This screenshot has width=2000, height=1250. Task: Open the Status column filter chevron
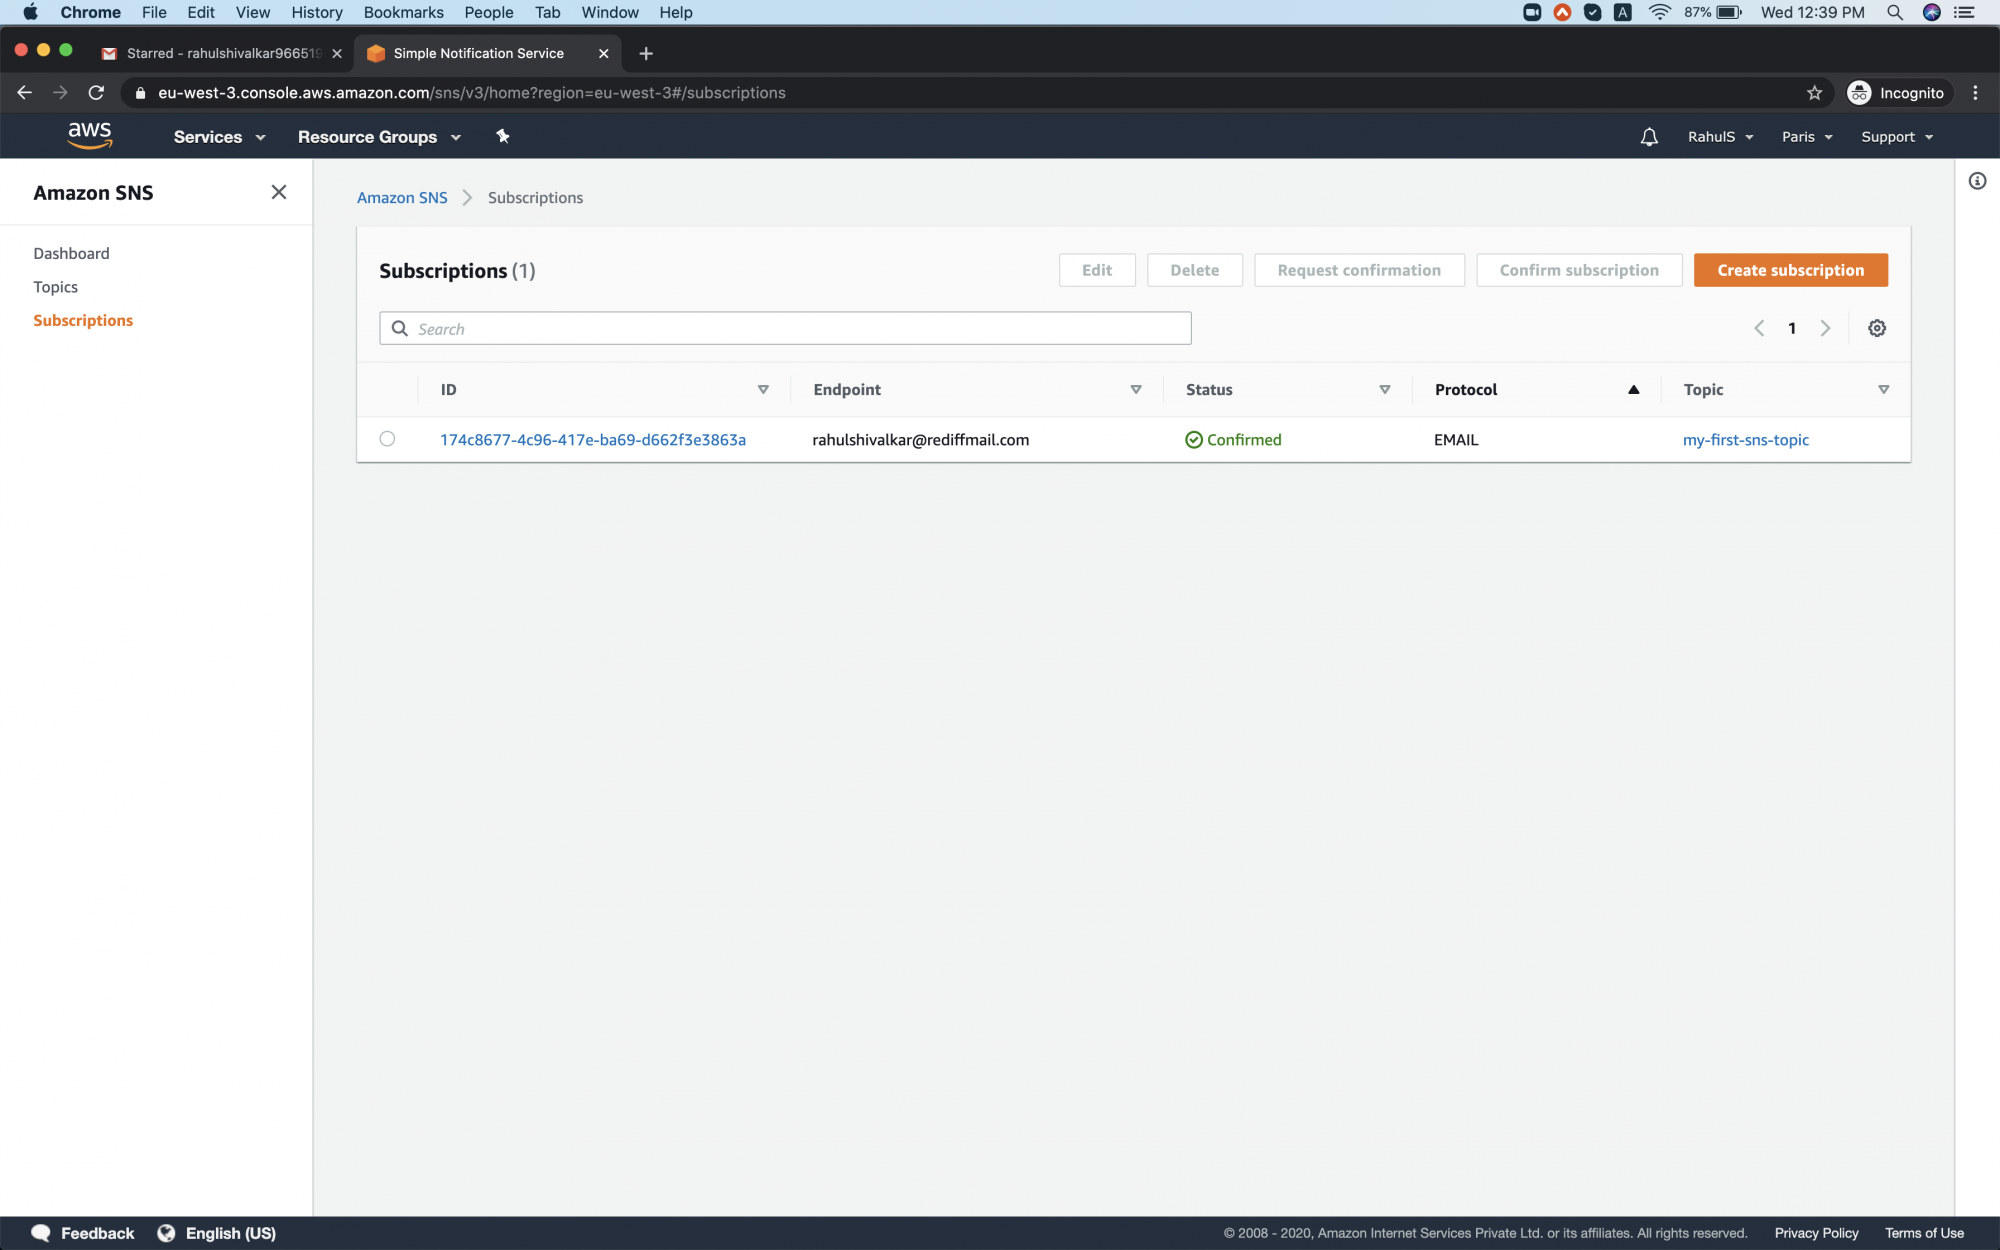[1385, 390]
